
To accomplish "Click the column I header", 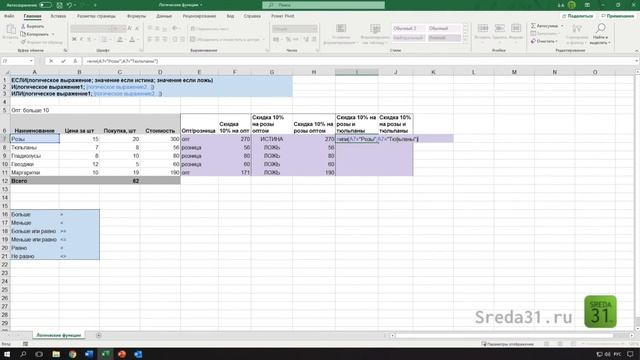I will [356, 72].
